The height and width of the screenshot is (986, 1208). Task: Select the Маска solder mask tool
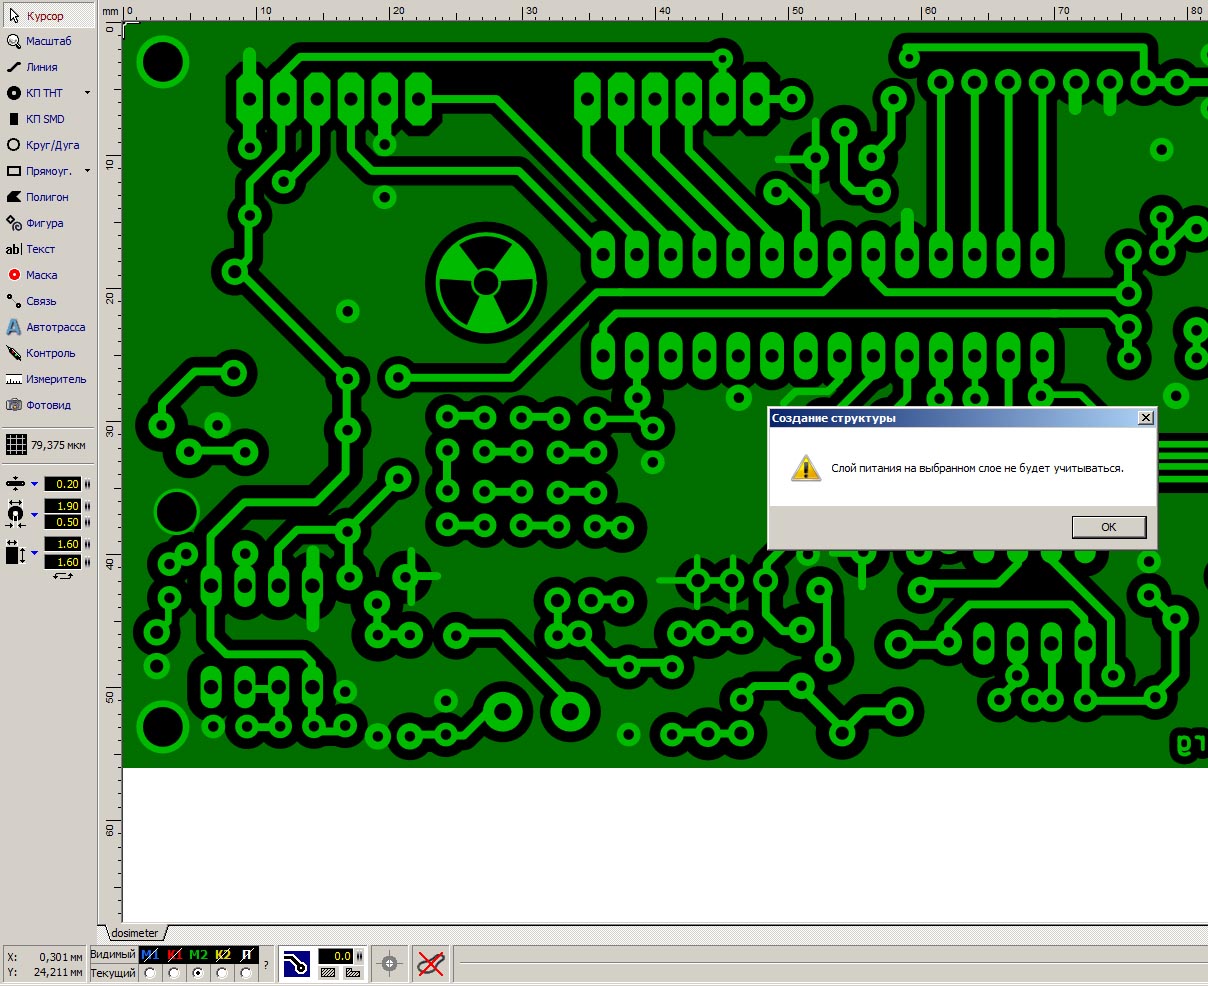[32, 275]
